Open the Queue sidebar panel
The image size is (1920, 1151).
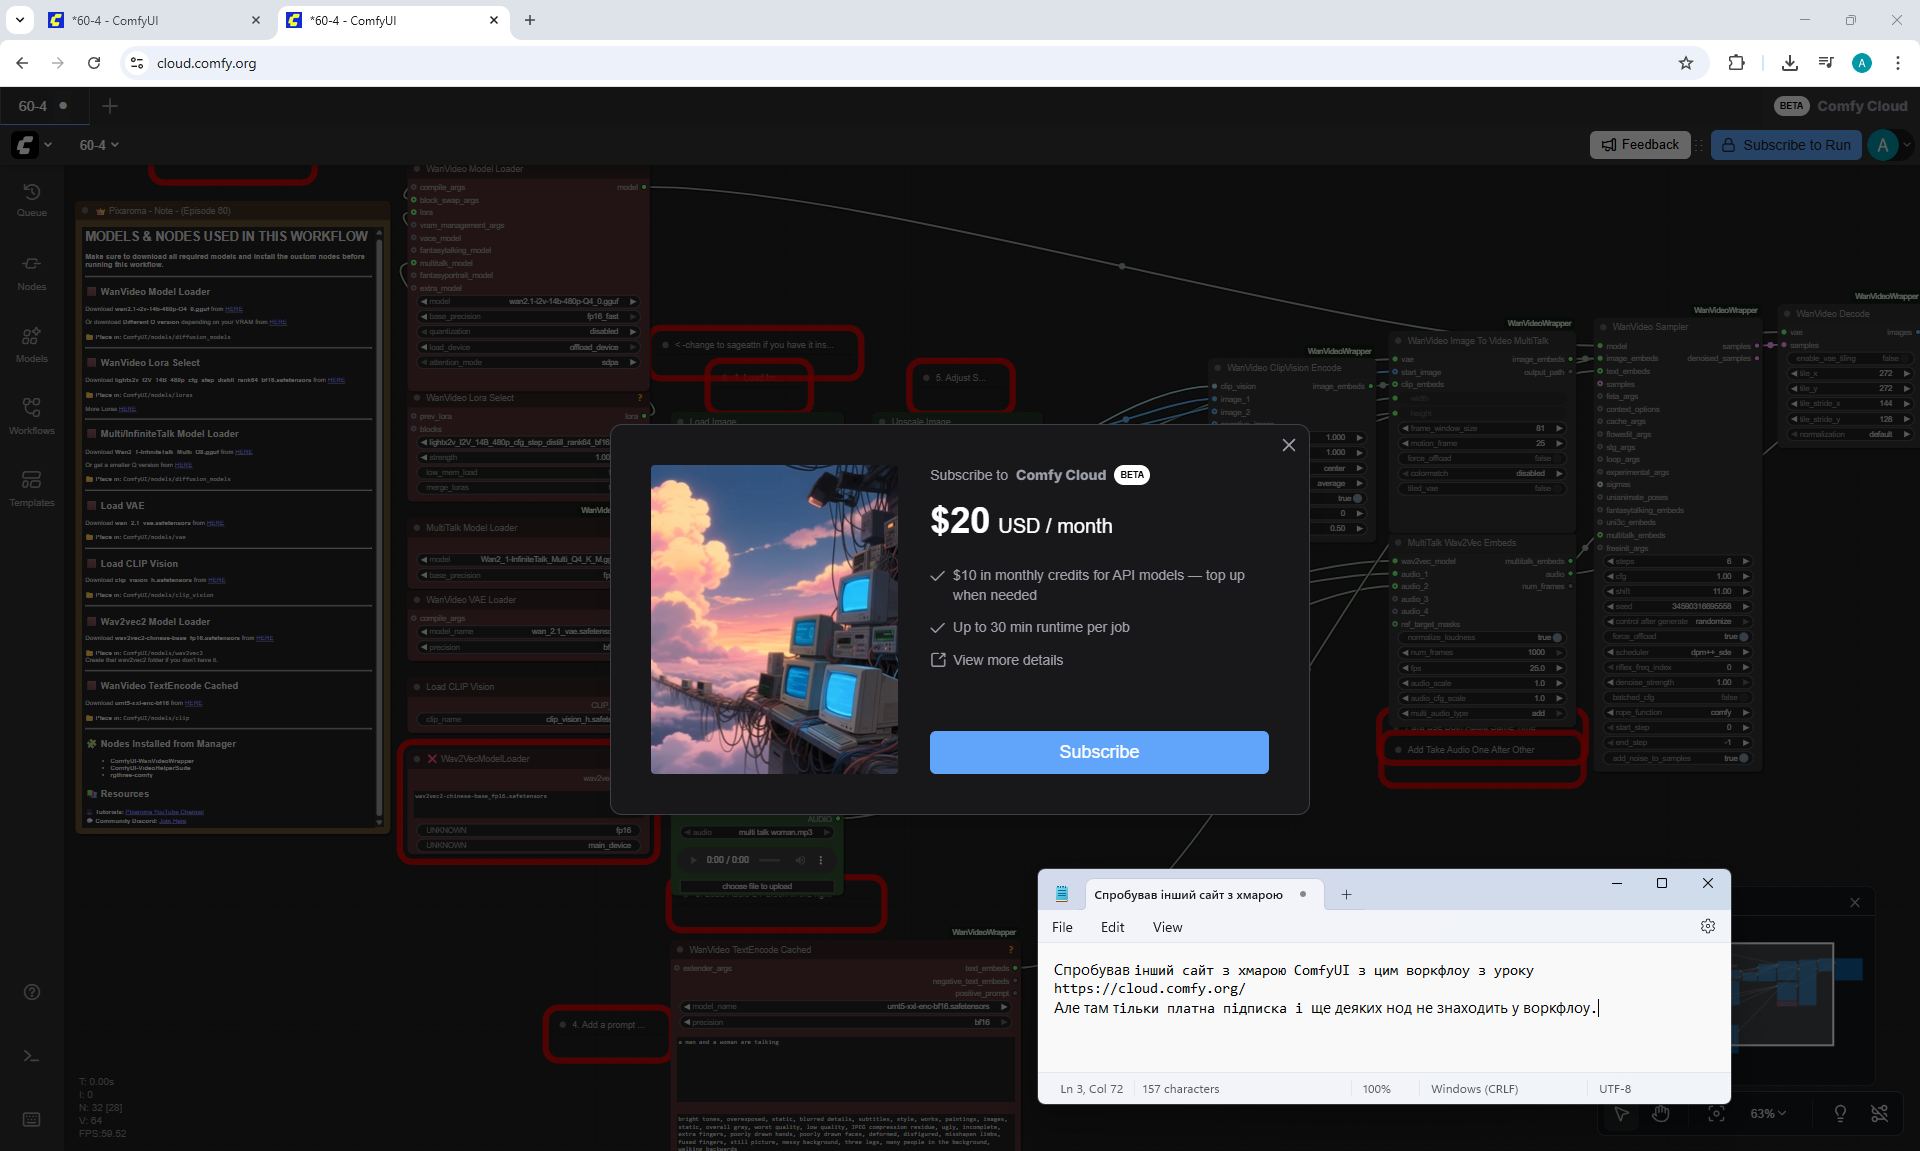(x=31, y=199)
